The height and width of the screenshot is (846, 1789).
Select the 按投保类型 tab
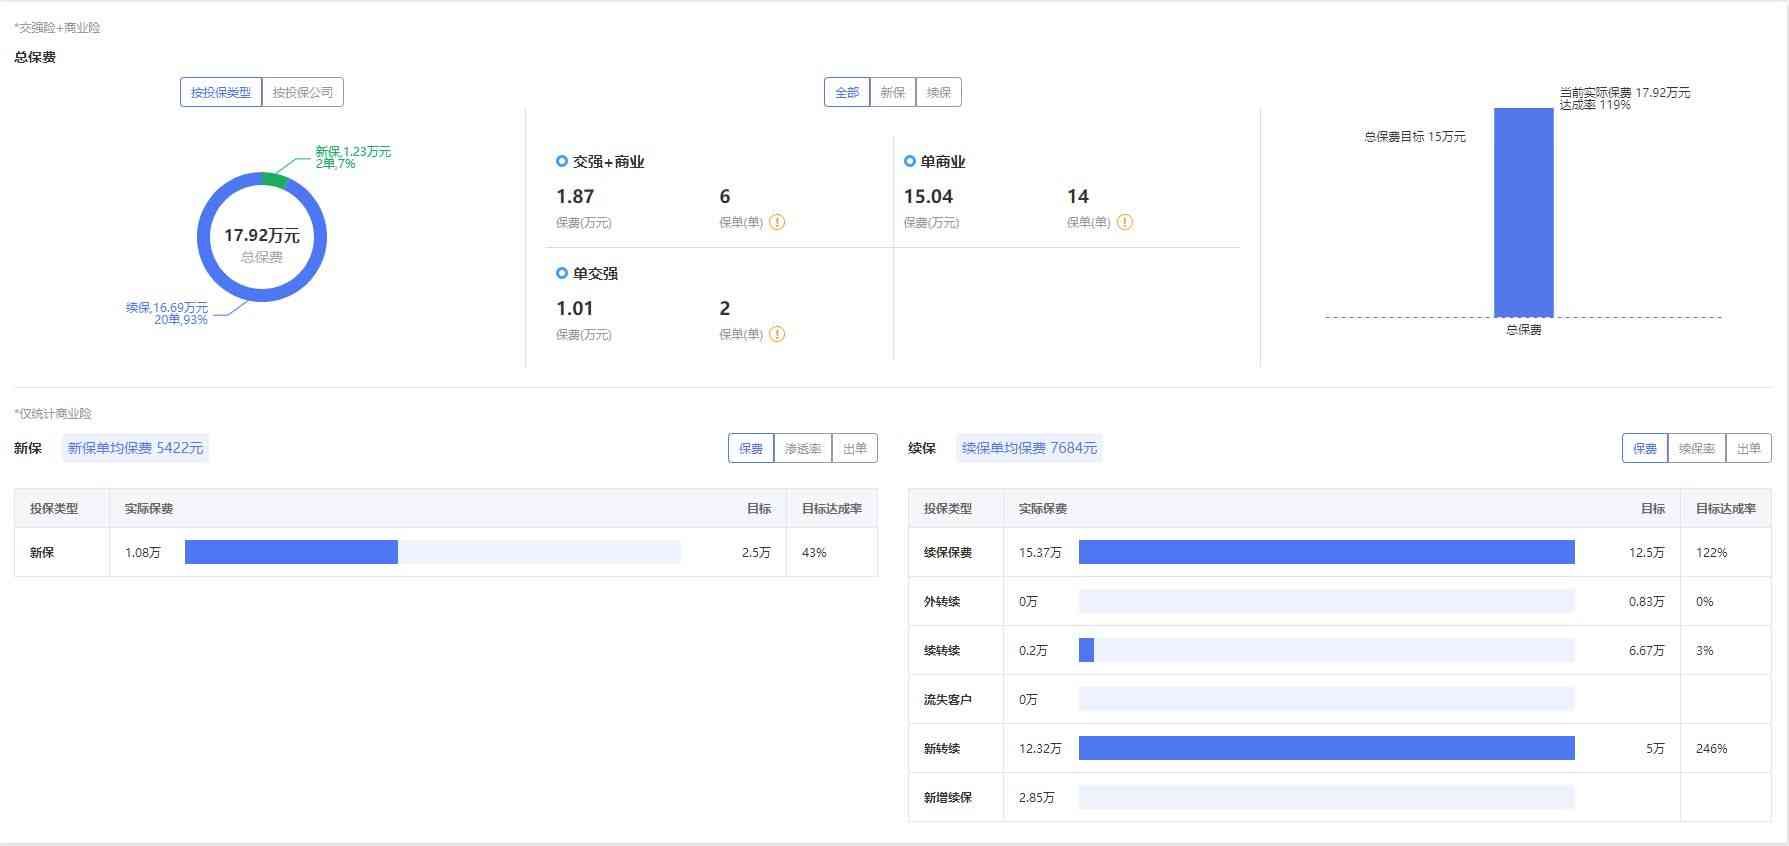pos(221,92)
